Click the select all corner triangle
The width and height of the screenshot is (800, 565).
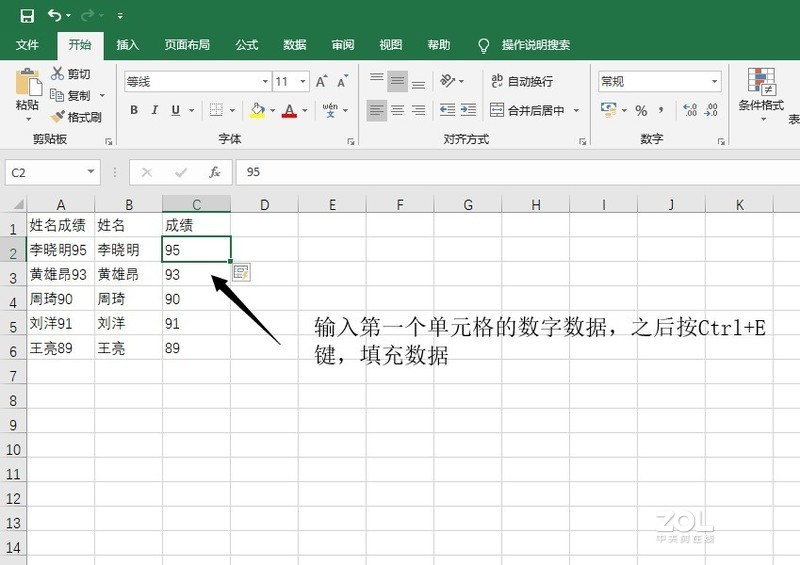click(x=18, y=205)
